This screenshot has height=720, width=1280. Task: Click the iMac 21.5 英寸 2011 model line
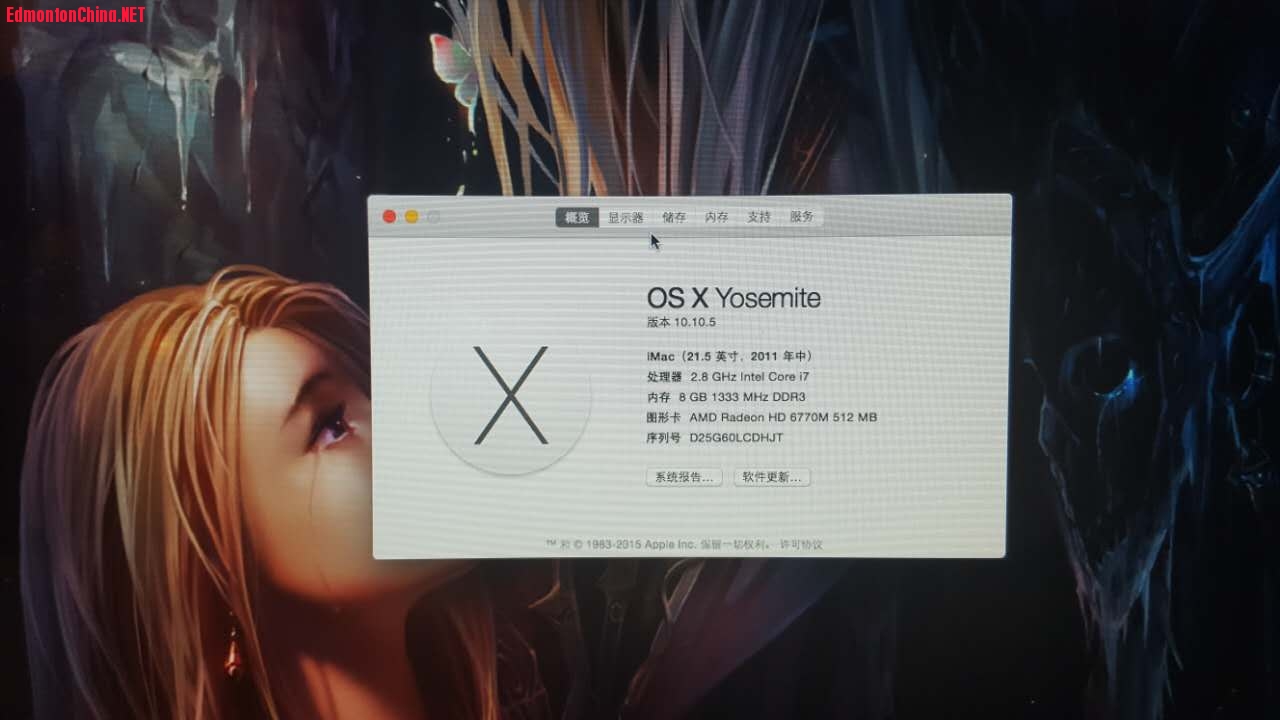731,356
